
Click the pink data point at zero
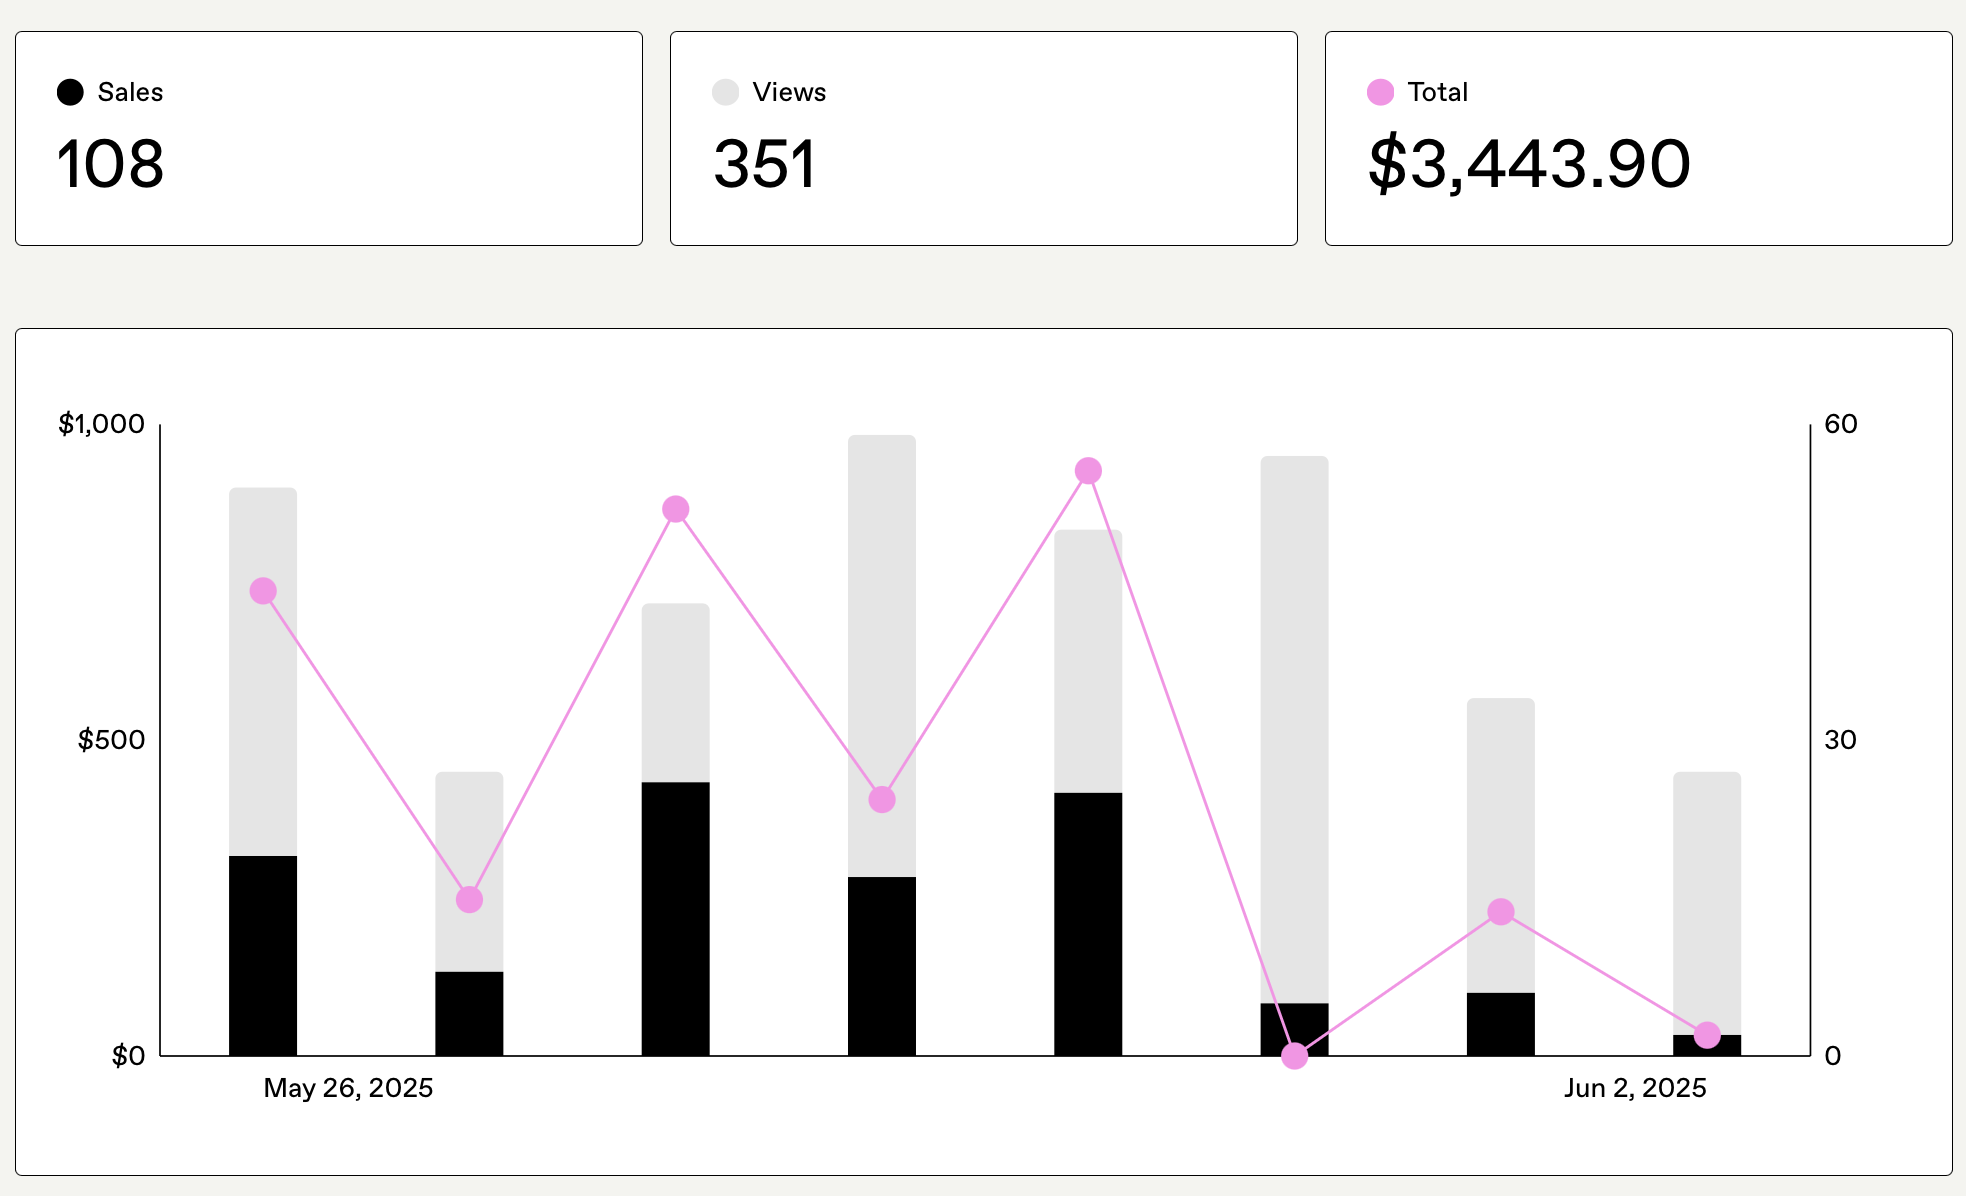tap(1294, 1056)
